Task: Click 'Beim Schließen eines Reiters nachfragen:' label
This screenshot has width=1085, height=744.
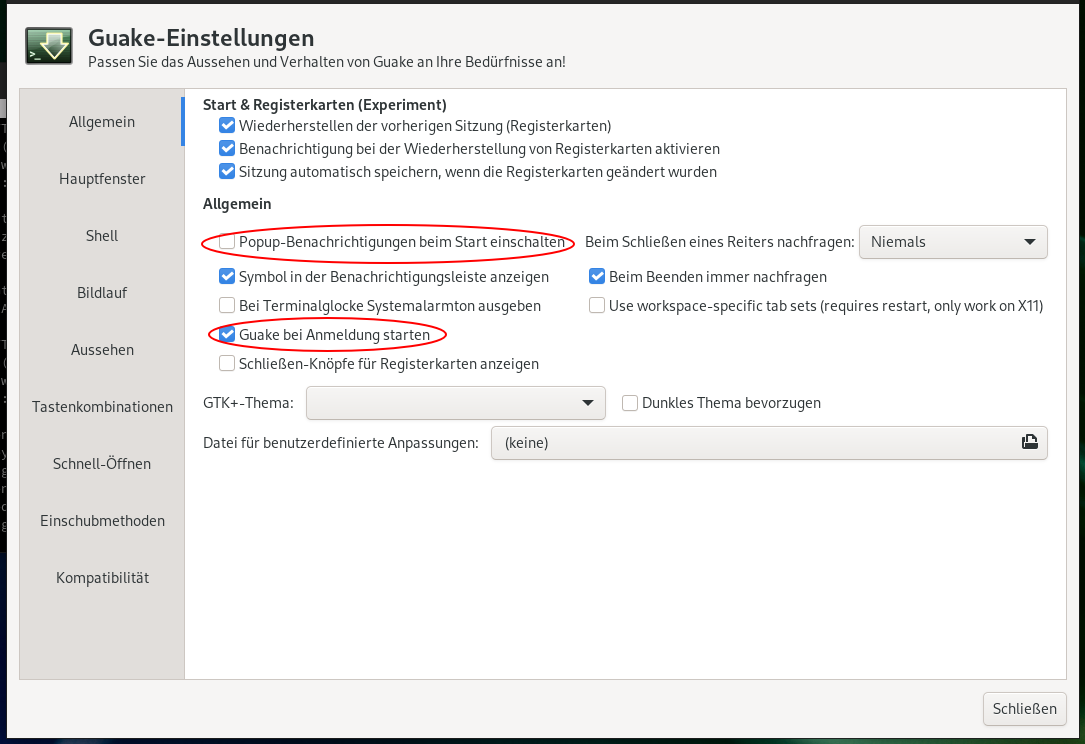Action: click(x=720, y=242)
